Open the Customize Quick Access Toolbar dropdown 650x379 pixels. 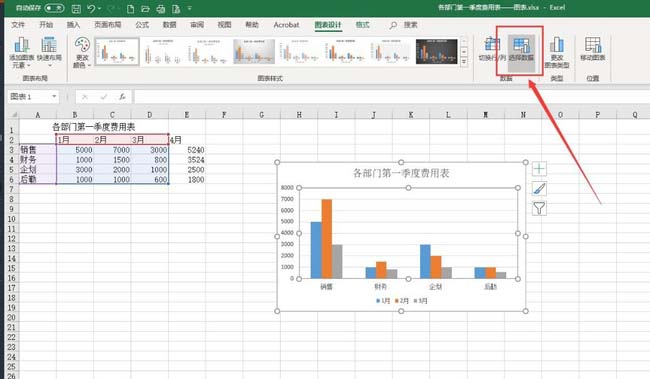pyautogui.click(x=190, y=8)
